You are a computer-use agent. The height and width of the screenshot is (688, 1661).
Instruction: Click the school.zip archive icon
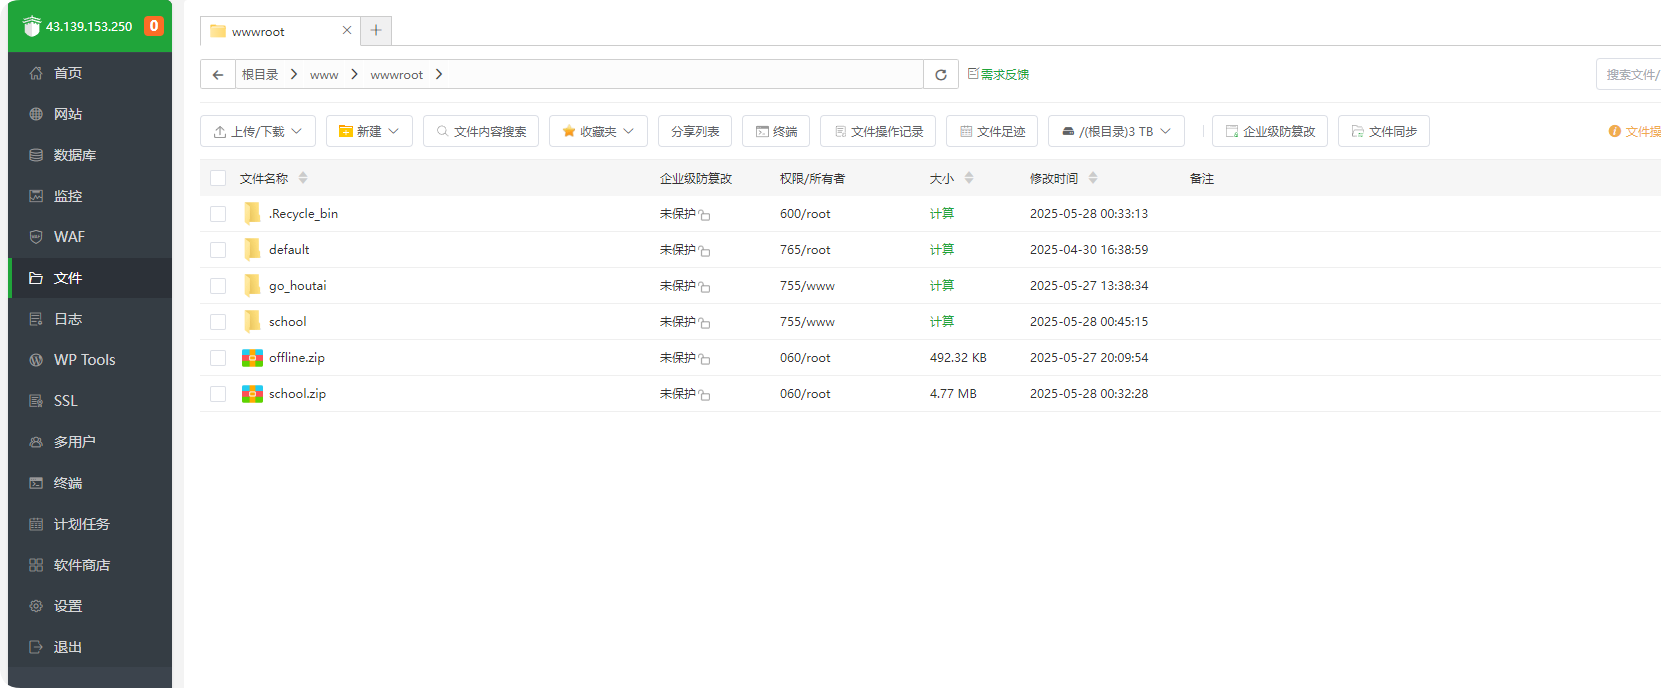(252, 394)
